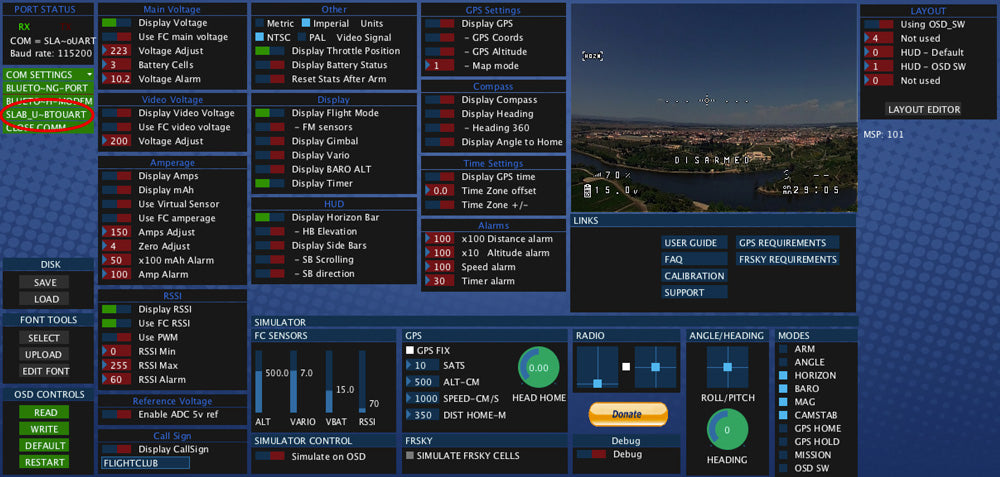
Task: Select SLAB_U~BTOUART from the port list
Action: click(47, 115)
